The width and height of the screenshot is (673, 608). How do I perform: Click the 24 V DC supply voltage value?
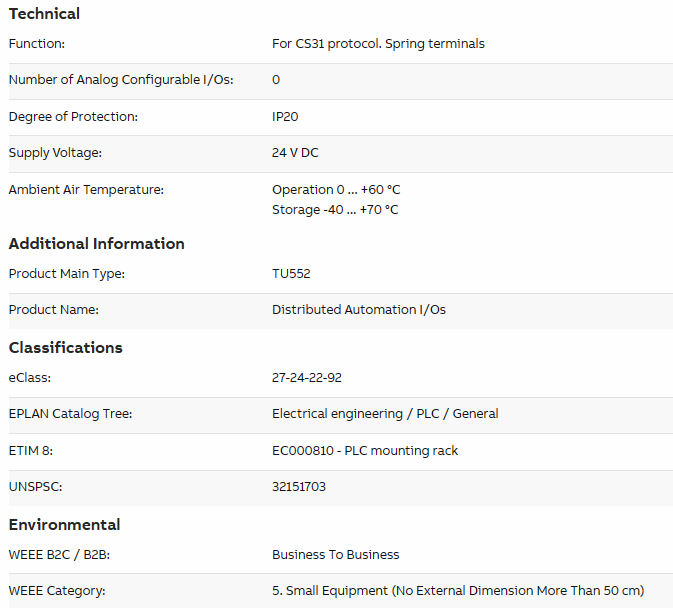295,153
